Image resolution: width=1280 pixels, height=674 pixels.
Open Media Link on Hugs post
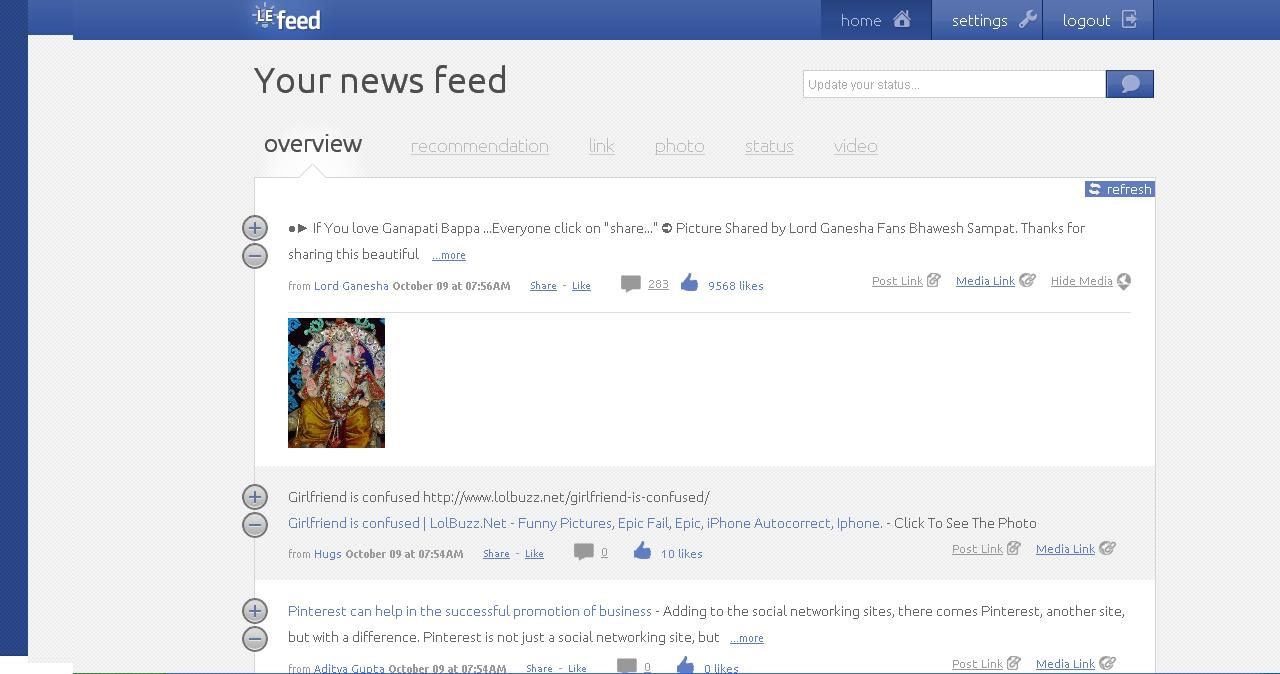(x=1075, y=549)
